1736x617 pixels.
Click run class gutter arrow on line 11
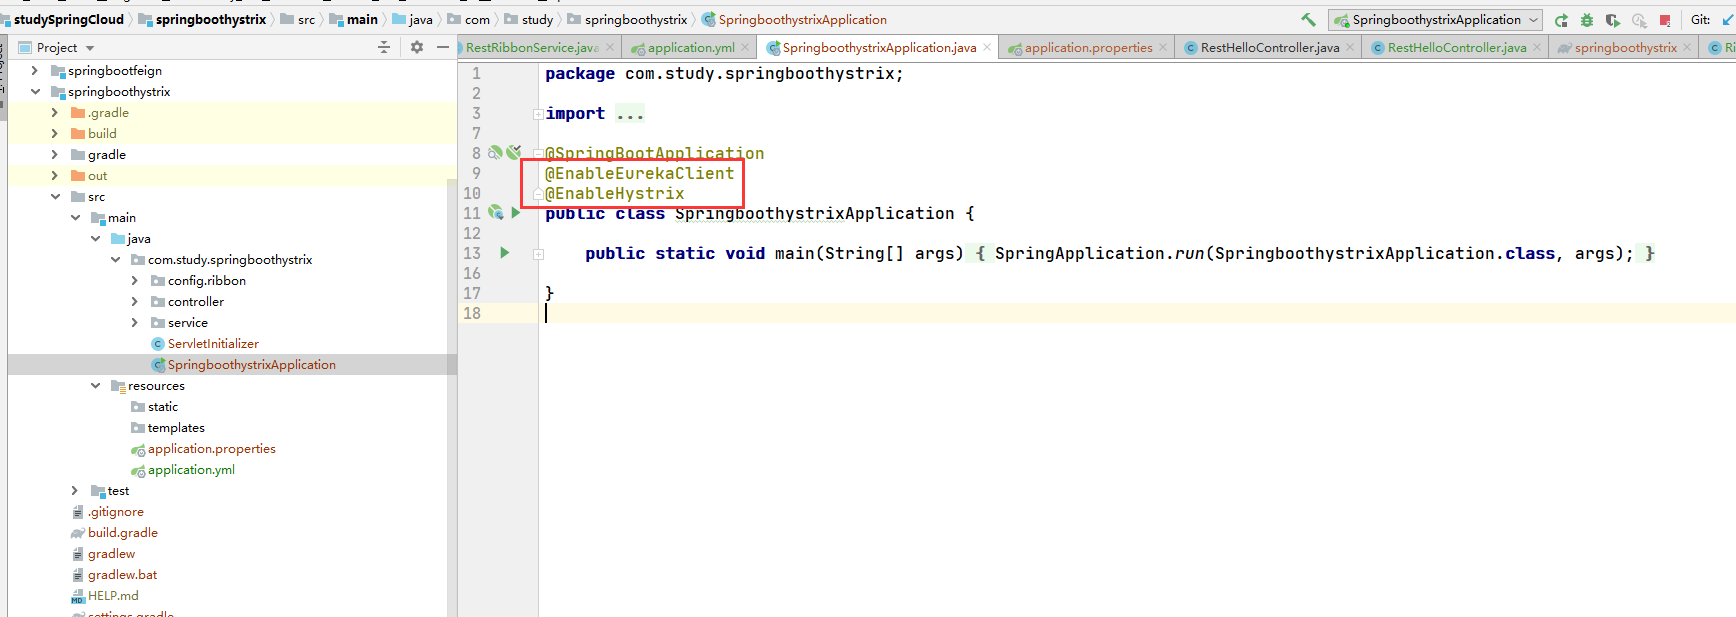(x=516, y=213)
